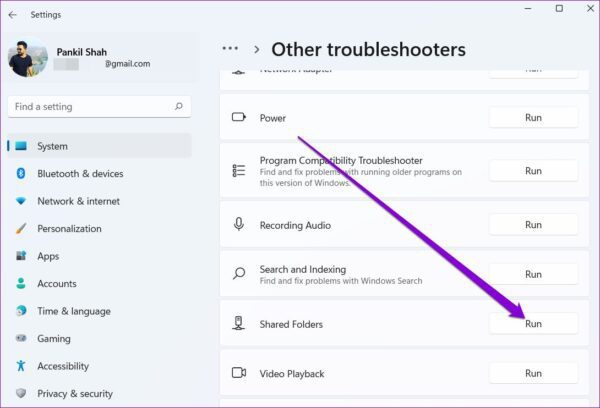
Task: Click the Video Playback camera icon
Action: click(x=239, y=372)
